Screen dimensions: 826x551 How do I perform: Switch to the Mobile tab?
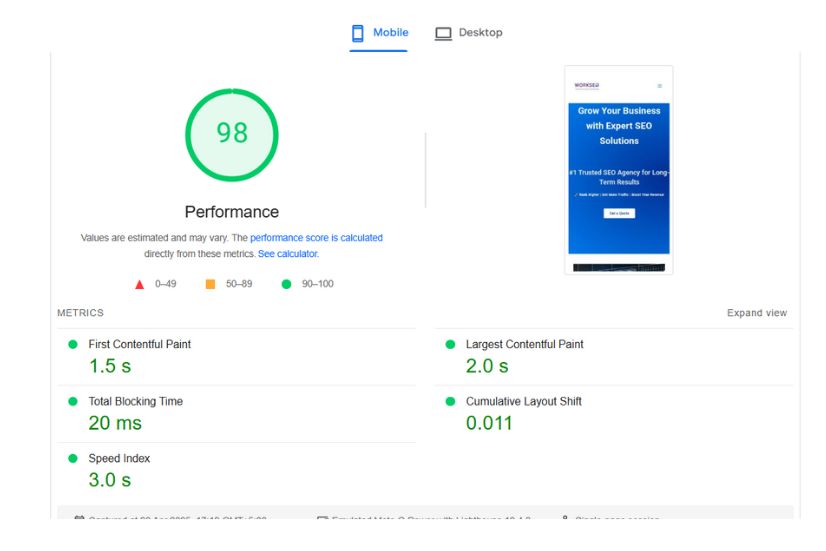click(390, 33)
